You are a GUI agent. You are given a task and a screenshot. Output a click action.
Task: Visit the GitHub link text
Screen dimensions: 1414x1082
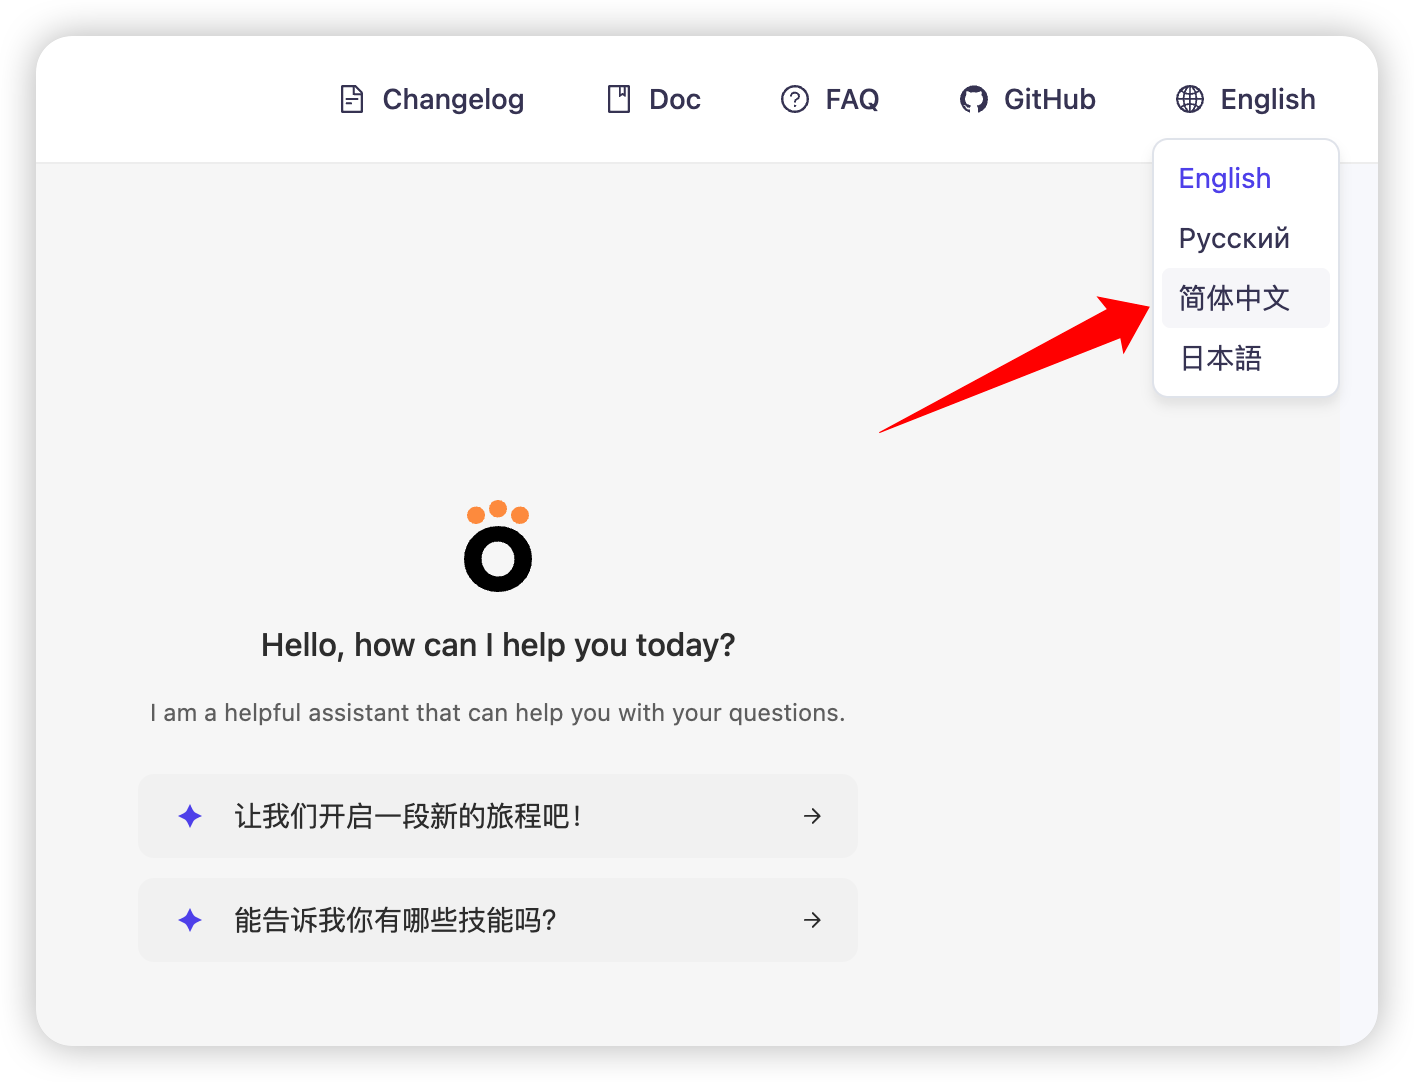(x=1050, y=100)
